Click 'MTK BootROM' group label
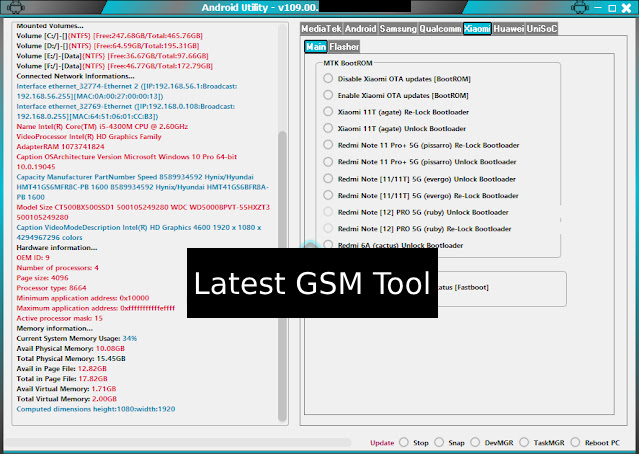This screenshot has height=454, width=639. point(348,63)
